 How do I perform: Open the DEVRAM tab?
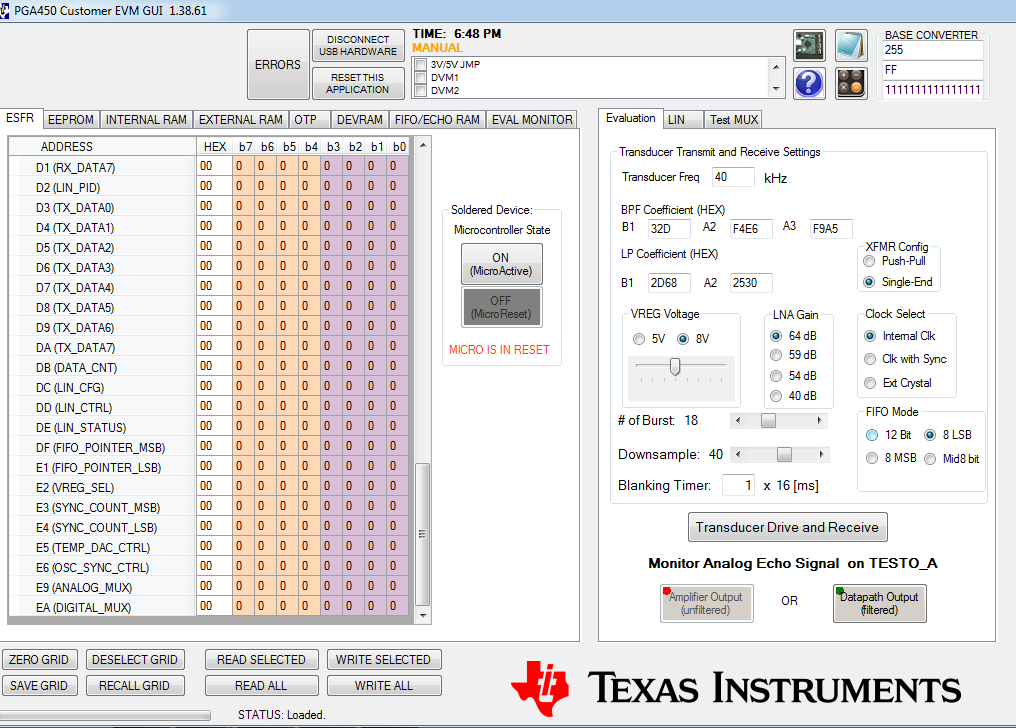(359, 120)
